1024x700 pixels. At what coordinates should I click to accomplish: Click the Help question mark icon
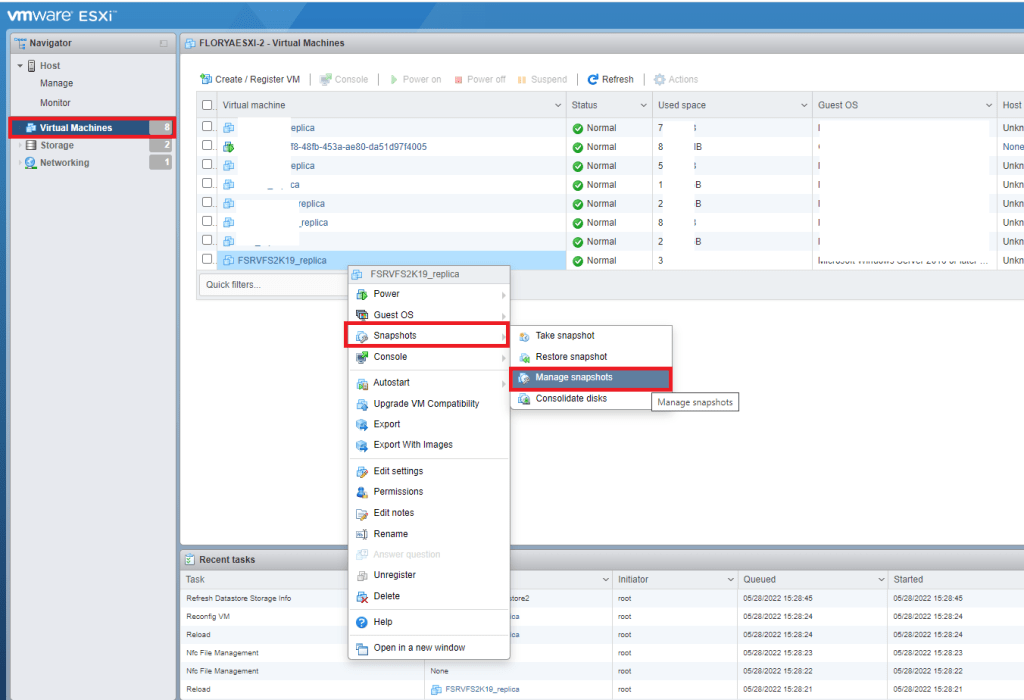363,622
